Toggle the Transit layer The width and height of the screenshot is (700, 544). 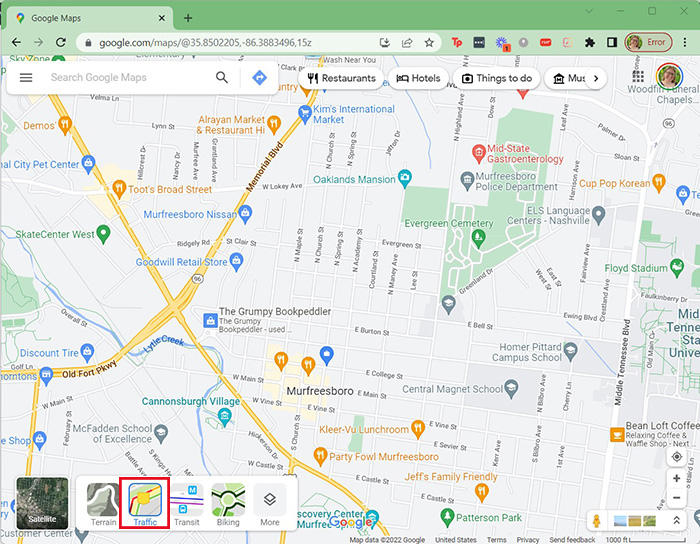(187, 505)
